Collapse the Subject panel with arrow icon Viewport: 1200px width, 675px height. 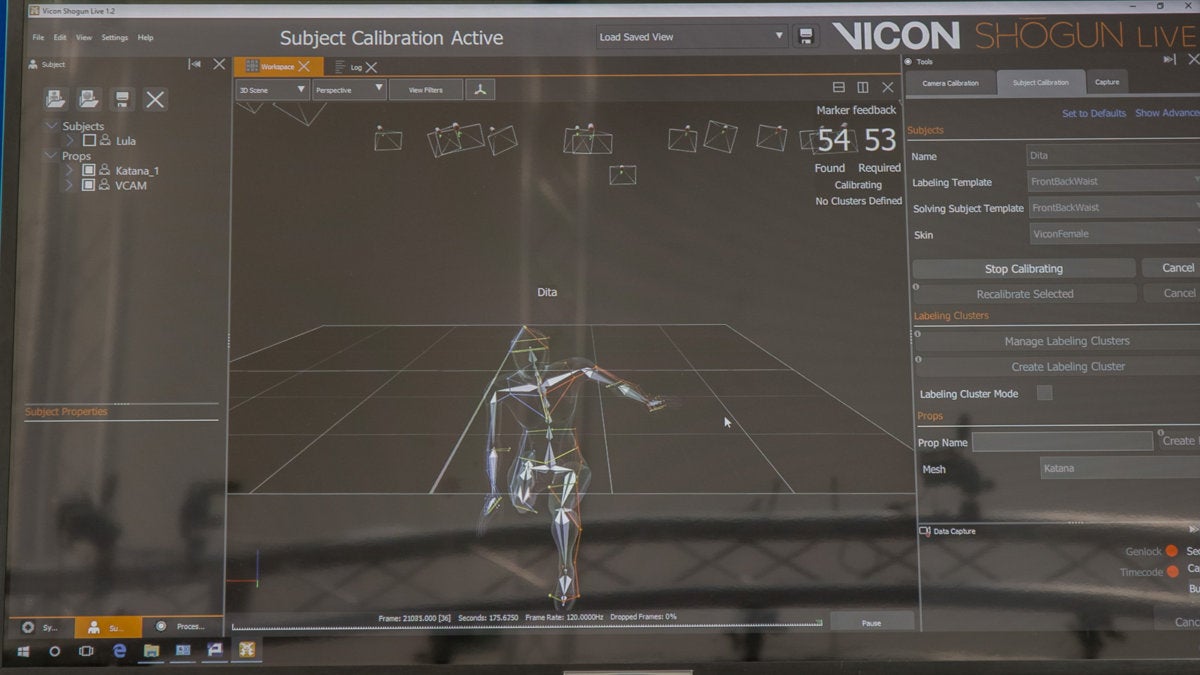(x=194, y=64)
